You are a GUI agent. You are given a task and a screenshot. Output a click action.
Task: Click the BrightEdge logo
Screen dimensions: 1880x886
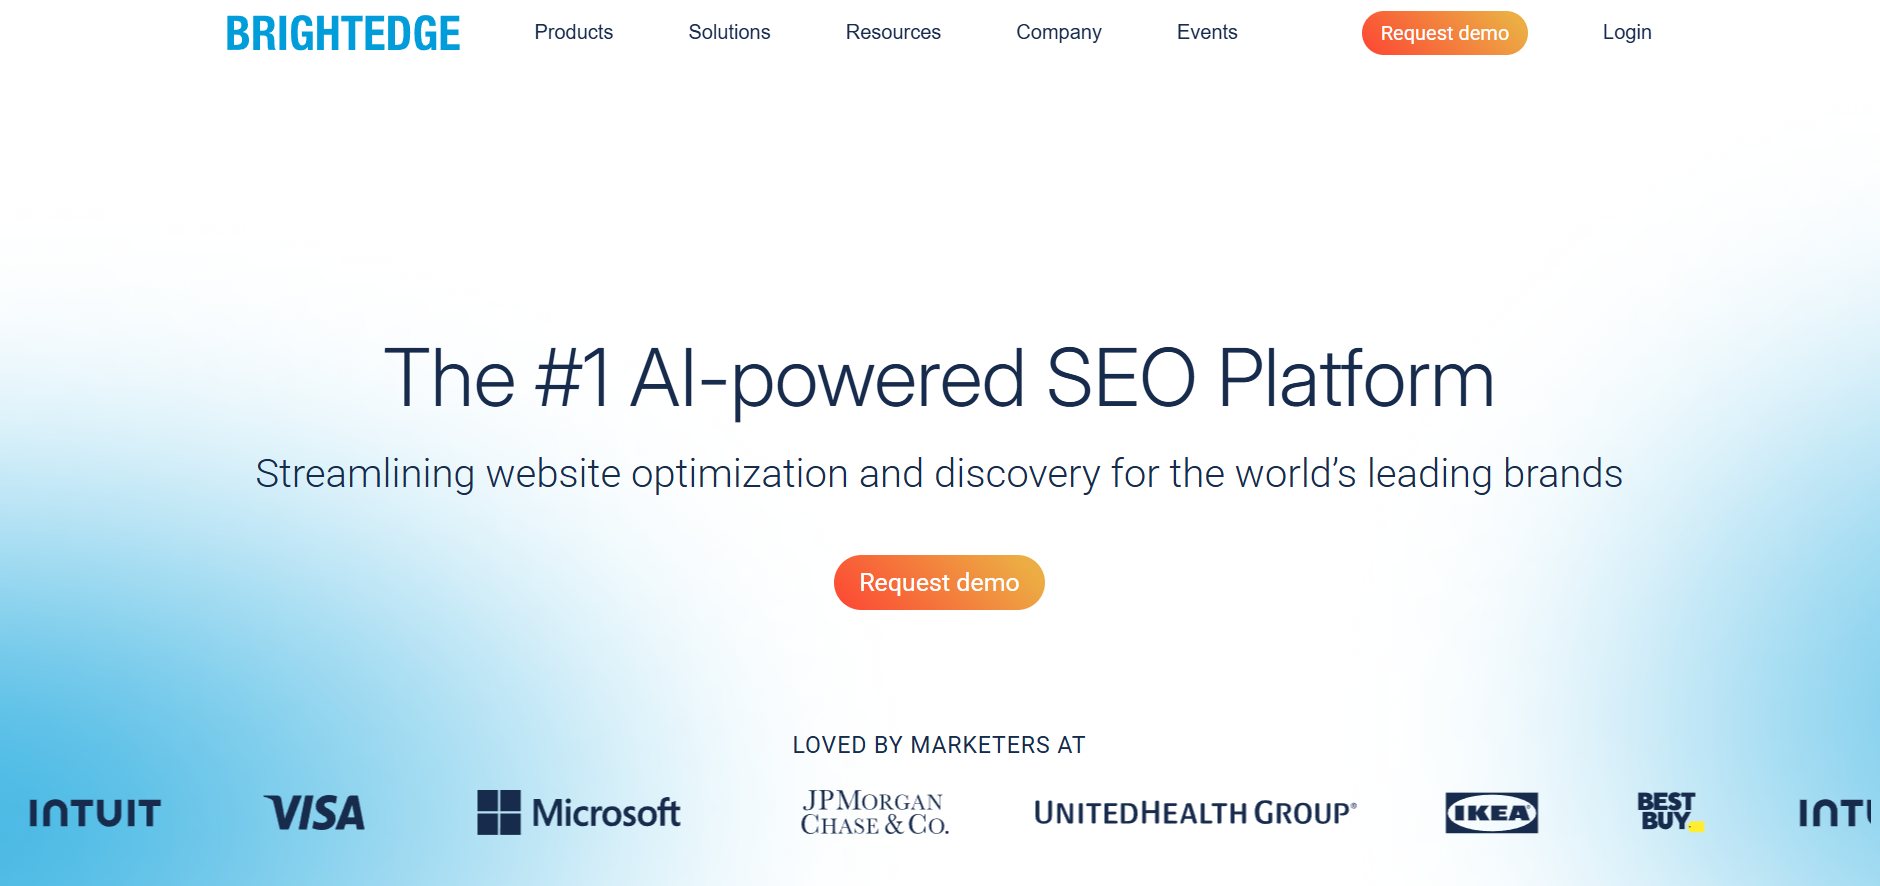coord(343,33)
